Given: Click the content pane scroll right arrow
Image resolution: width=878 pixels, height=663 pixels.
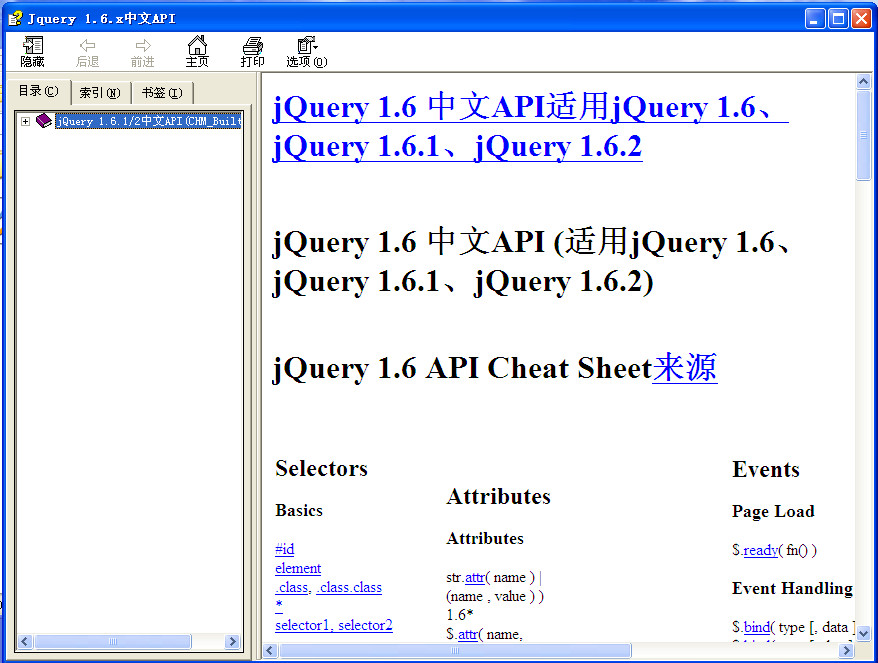Looking at the screenshot, I should point(846,650).
